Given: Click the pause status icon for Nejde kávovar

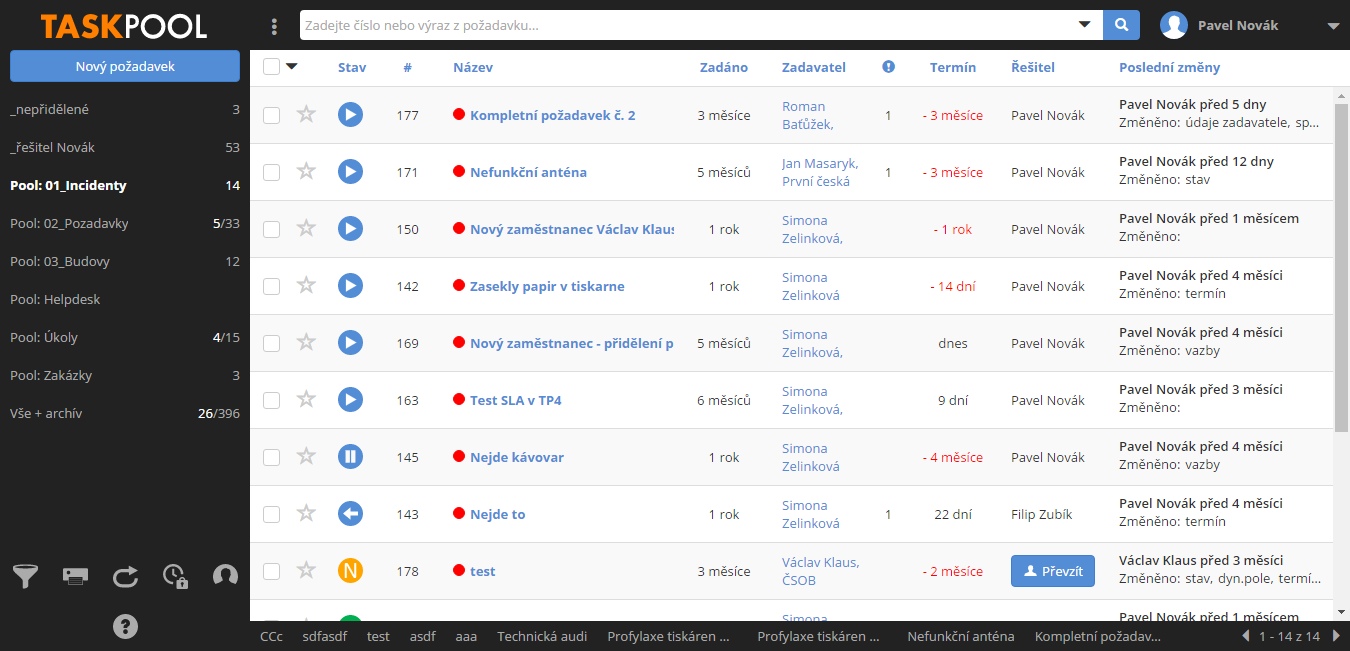Looking at the screenshot, I should point(350,457).
